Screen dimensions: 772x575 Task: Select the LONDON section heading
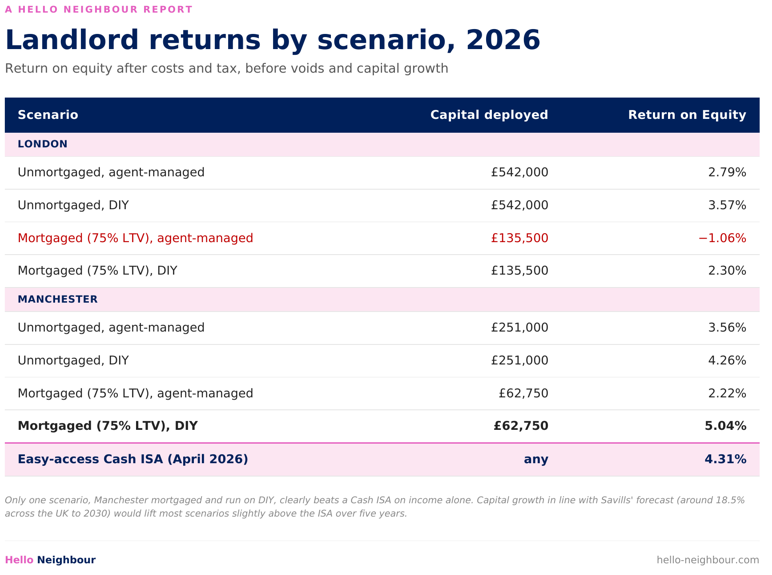pos(42,144)
